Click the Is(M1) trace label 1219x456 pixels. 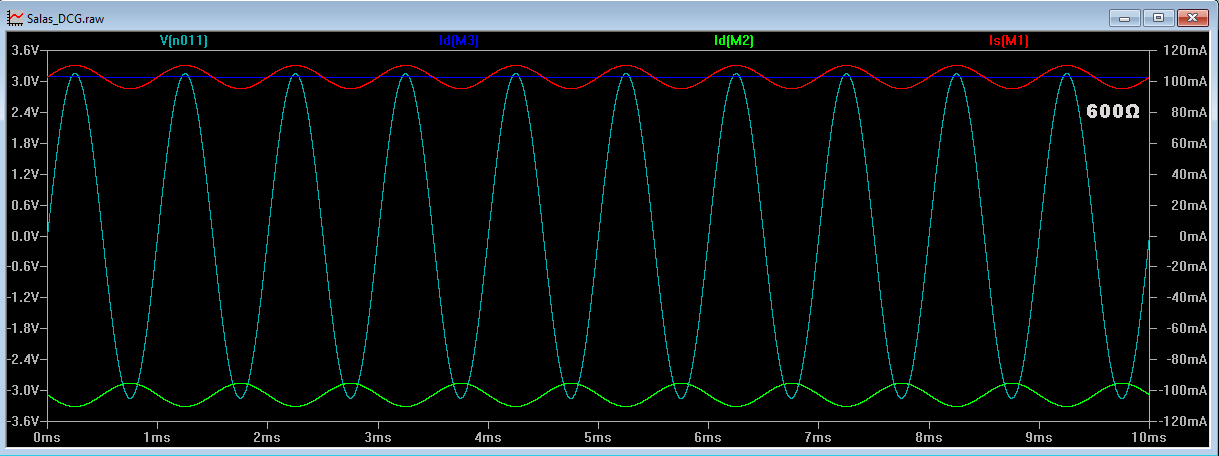pos(1008,41)
